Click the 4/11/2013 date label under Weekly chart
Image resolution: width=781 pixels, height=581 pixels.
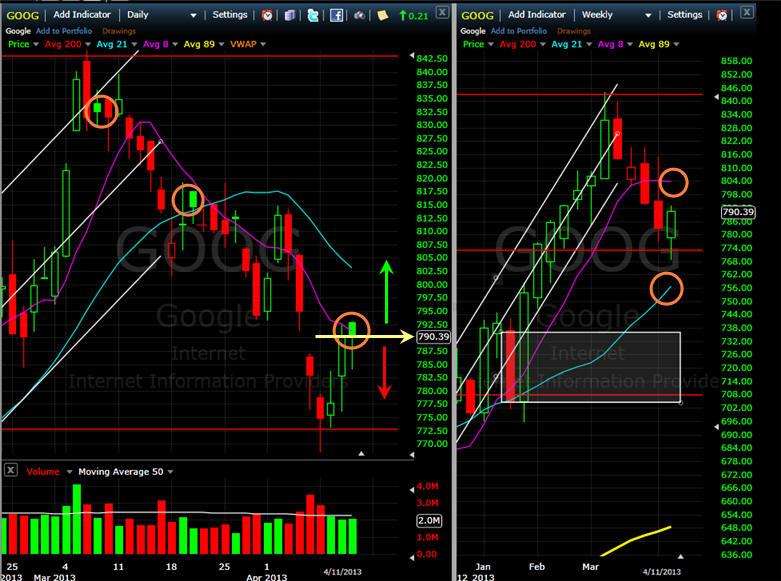point(661,572)
